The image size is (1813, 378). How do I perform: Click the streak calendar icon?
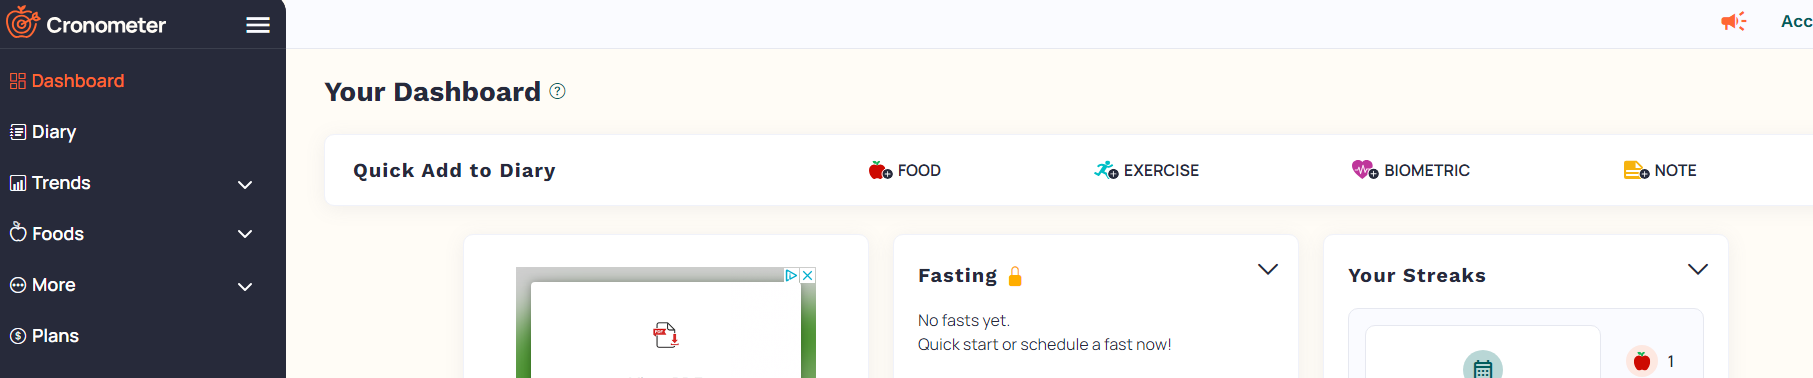[1483, 367]
